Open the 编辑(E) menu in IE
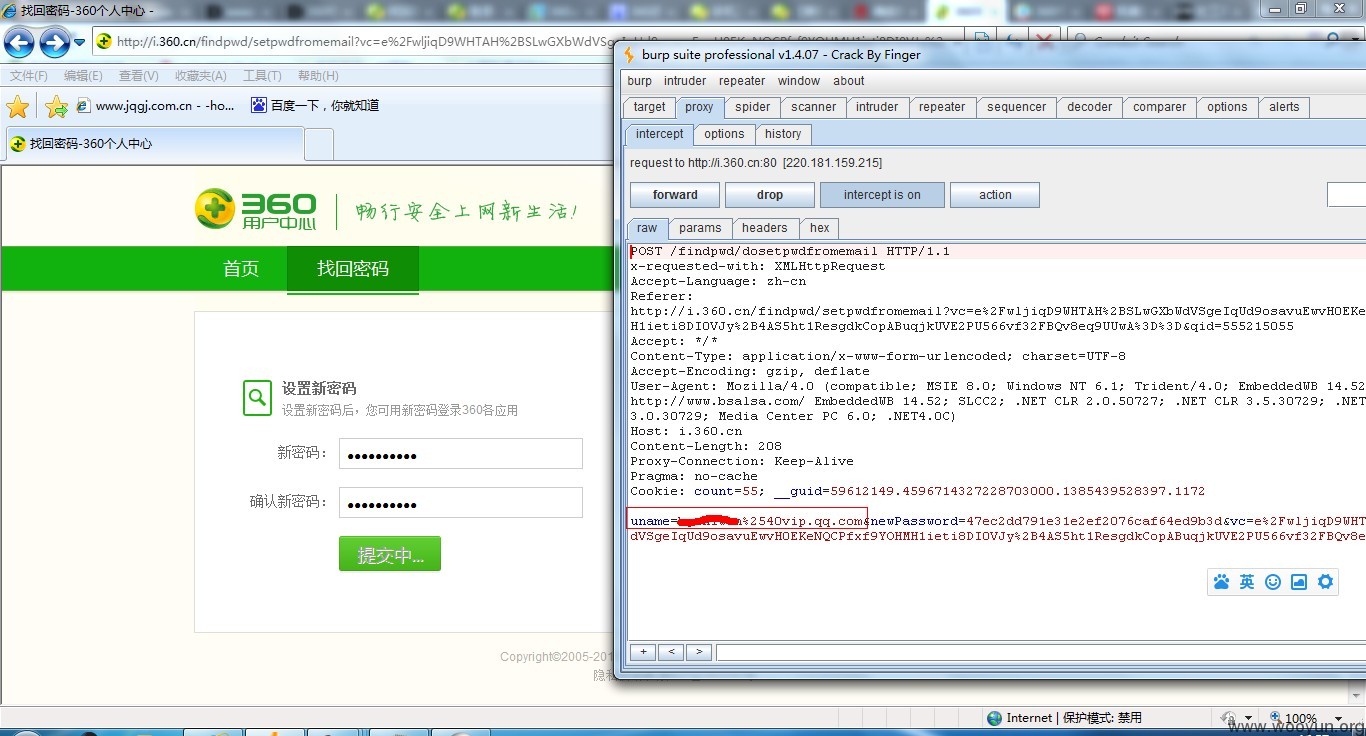This screenshot has height=736, width=1366. coord(83,76)
